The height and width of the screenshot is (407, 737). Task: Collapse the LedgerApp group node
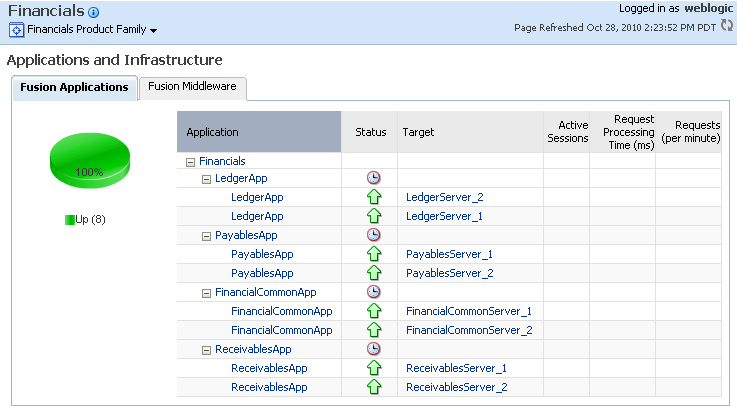pos(206,180)
